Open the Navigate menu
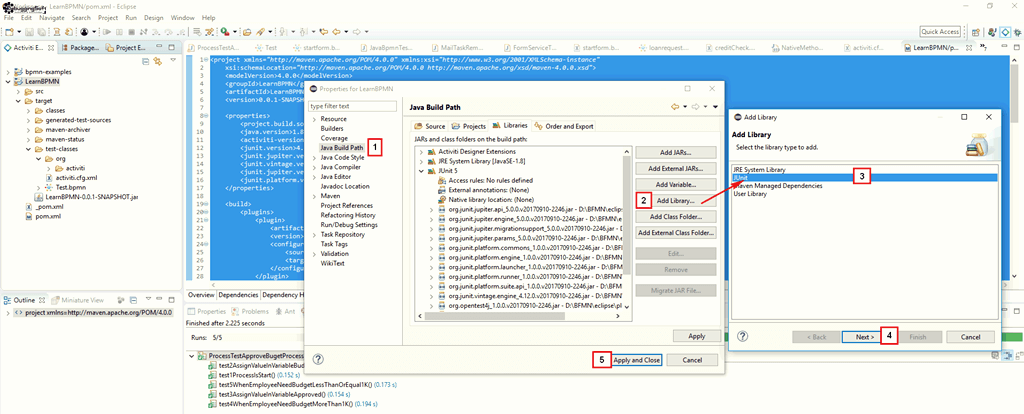This screenshot has height=414, width=1024. pyautogui.click(x=52, y=18)
